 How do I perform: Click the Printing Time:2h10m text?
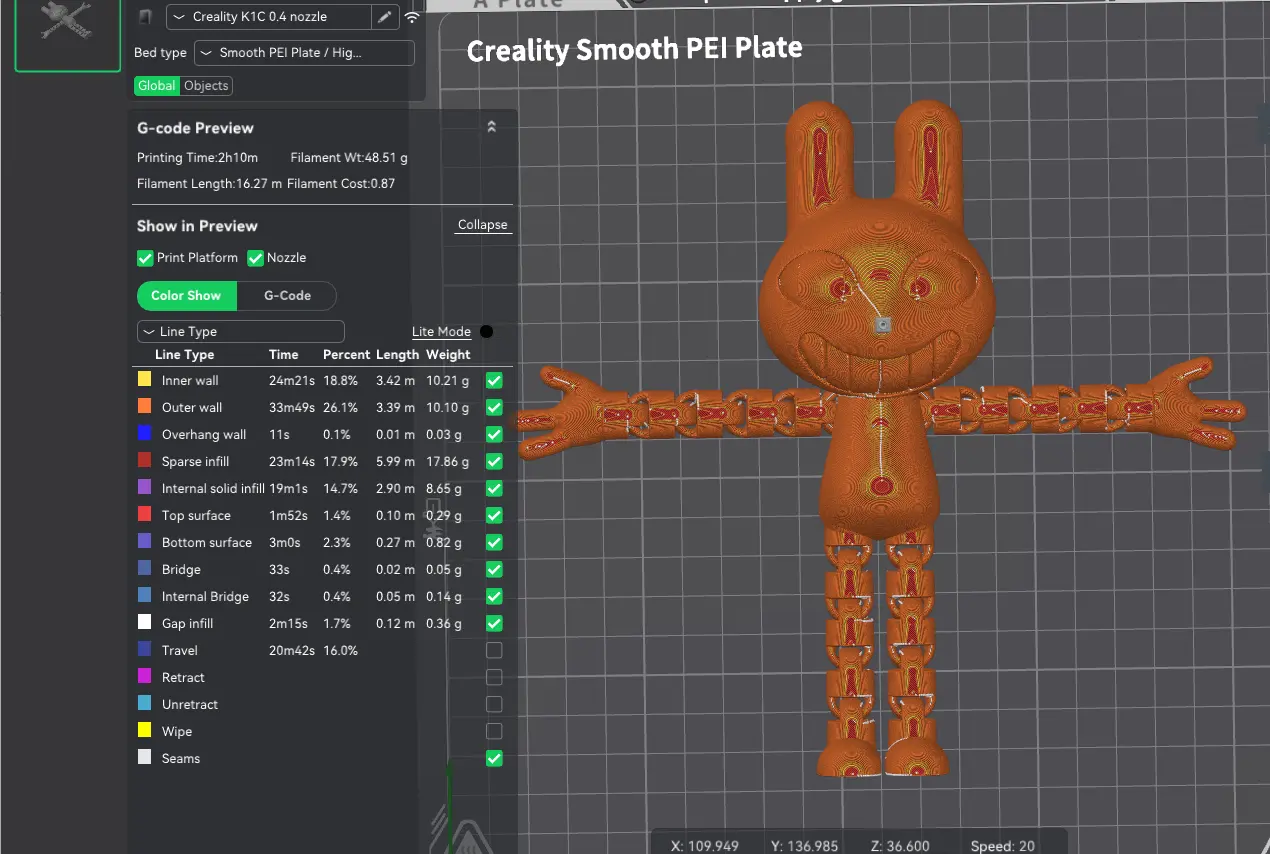click(197, 158)
